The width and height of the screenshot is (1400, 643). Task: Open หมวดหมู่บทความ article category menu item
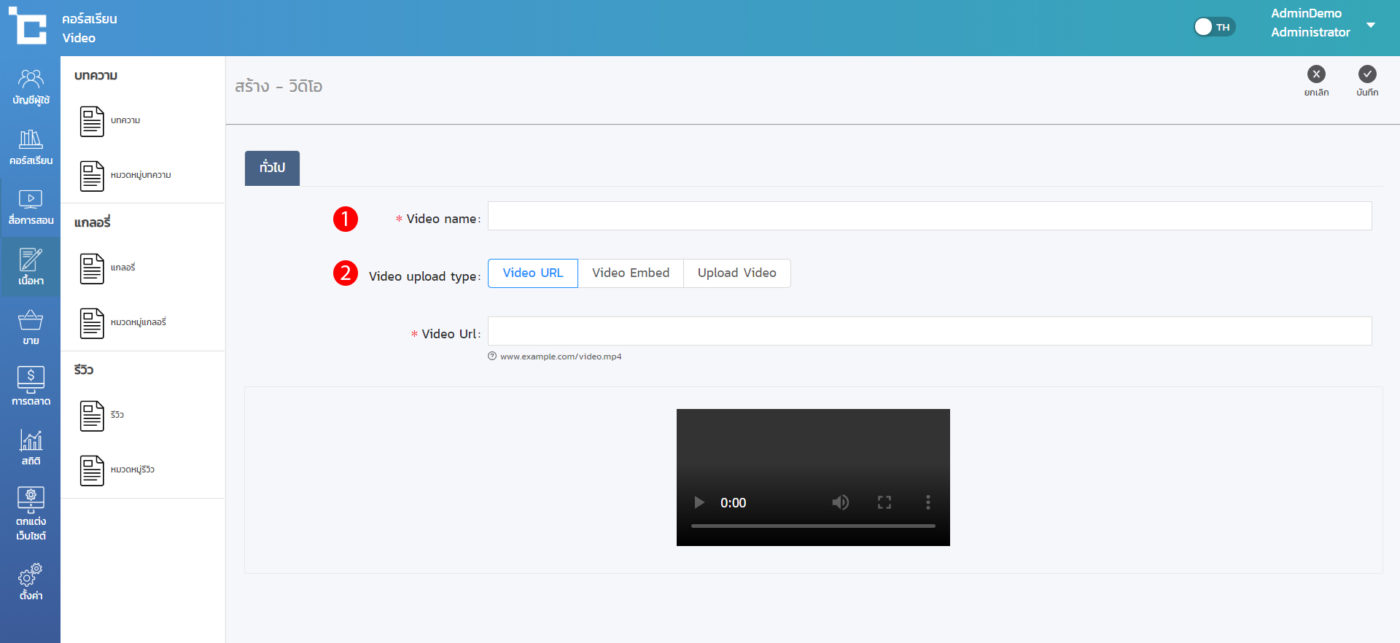point(125,176)
